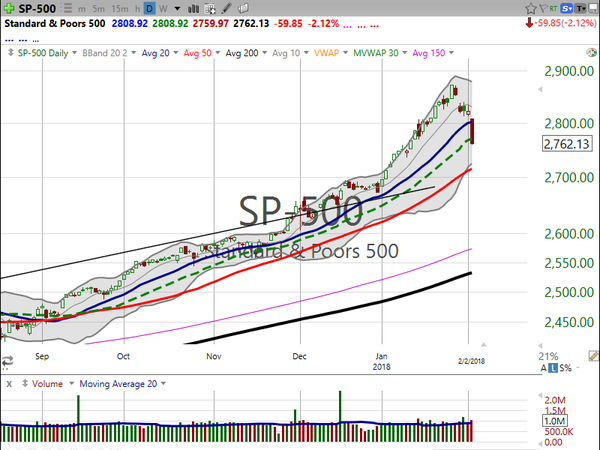
Task: Click the Jan 2018 date axis label
Action: pos(382,361)
